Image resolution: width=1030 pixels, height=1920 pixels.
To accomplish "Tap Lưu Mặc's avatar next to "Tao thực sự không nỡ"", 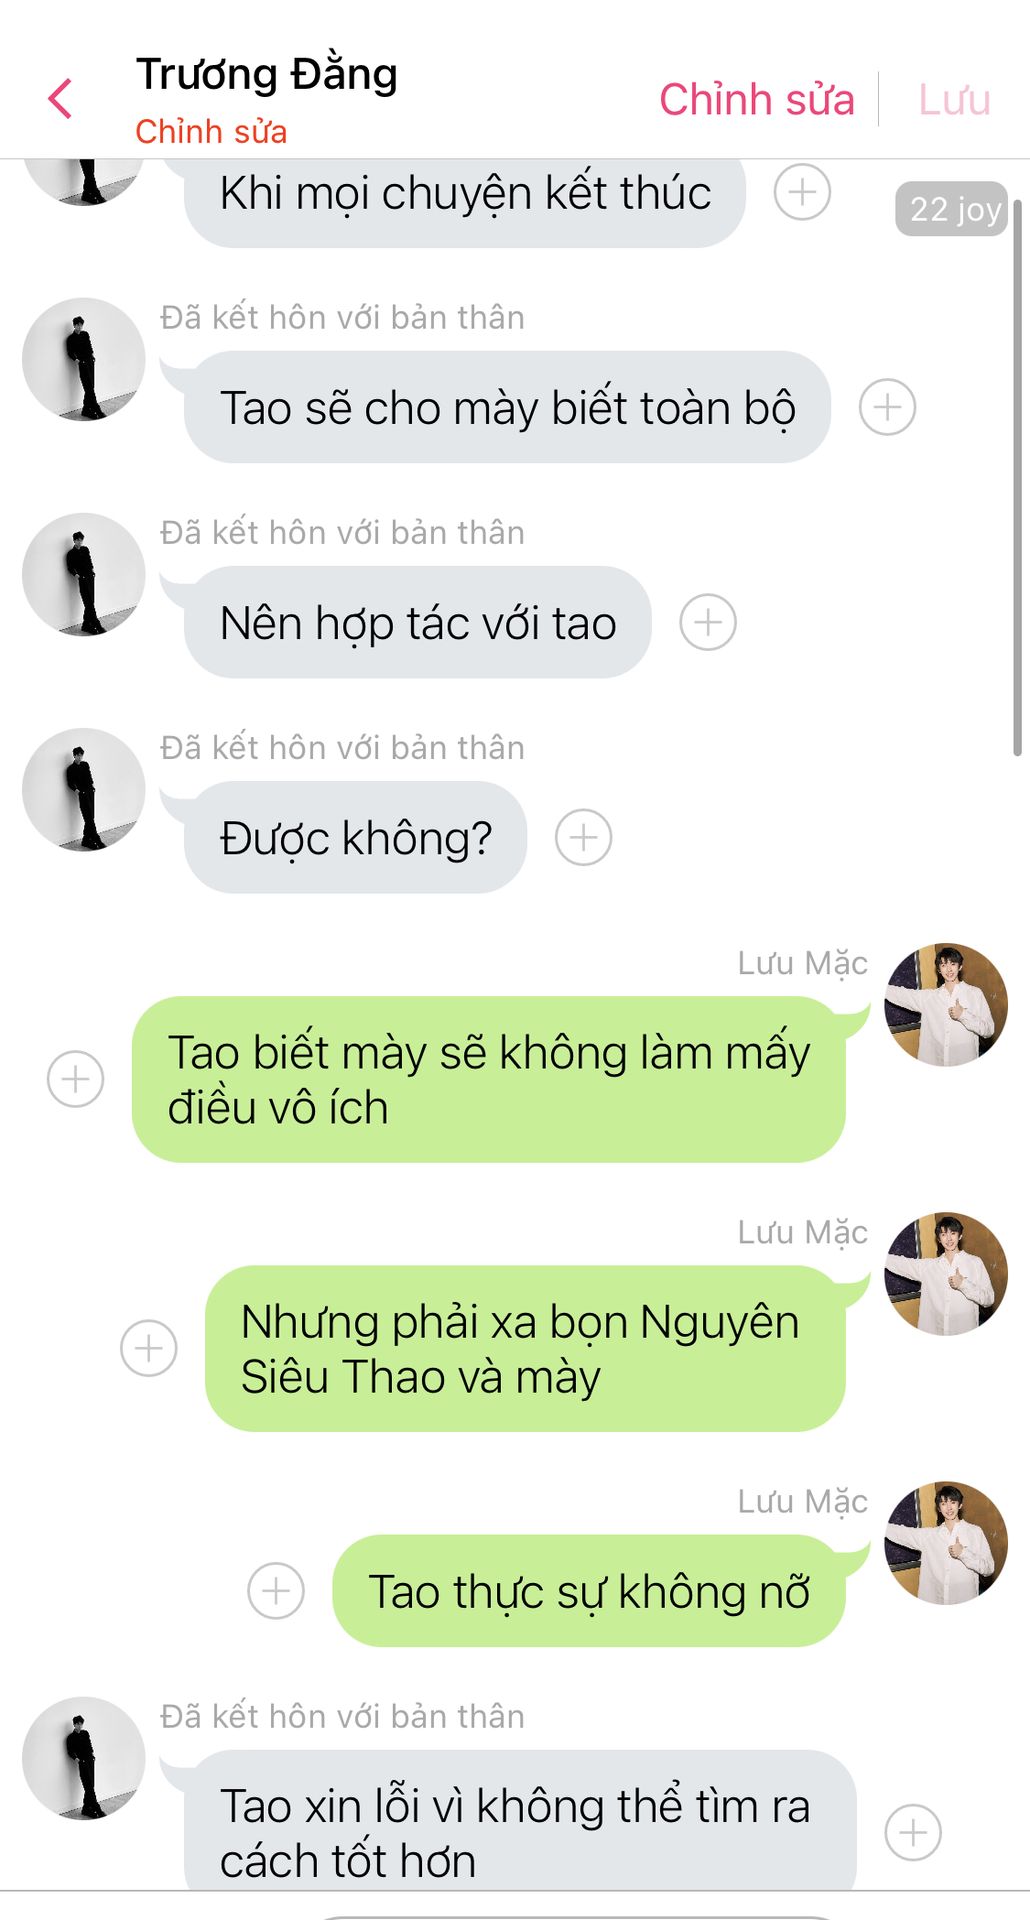I will pyautogui.click(x=946, y=1543).
